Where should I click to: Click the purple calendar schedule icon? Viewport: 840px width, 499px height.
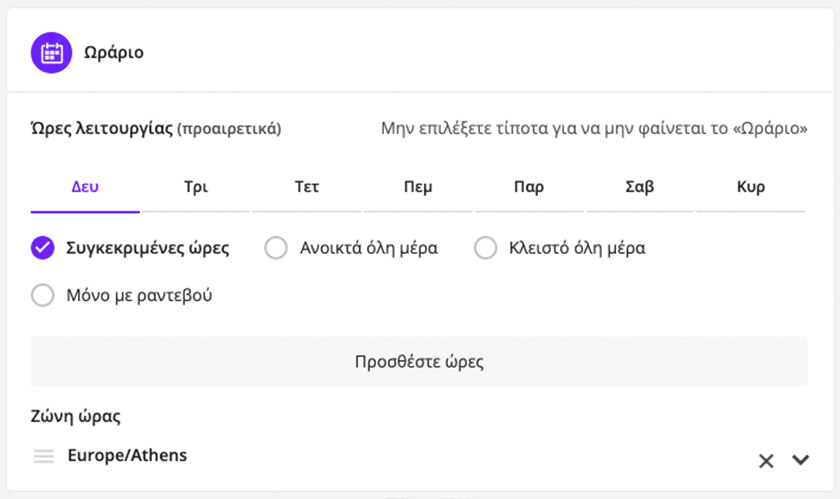tap(51, 52)
